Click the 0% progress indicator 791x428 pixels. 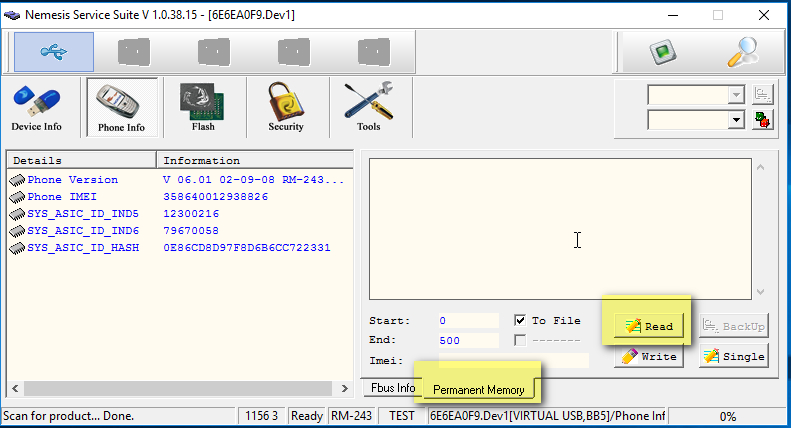[727, 416]
